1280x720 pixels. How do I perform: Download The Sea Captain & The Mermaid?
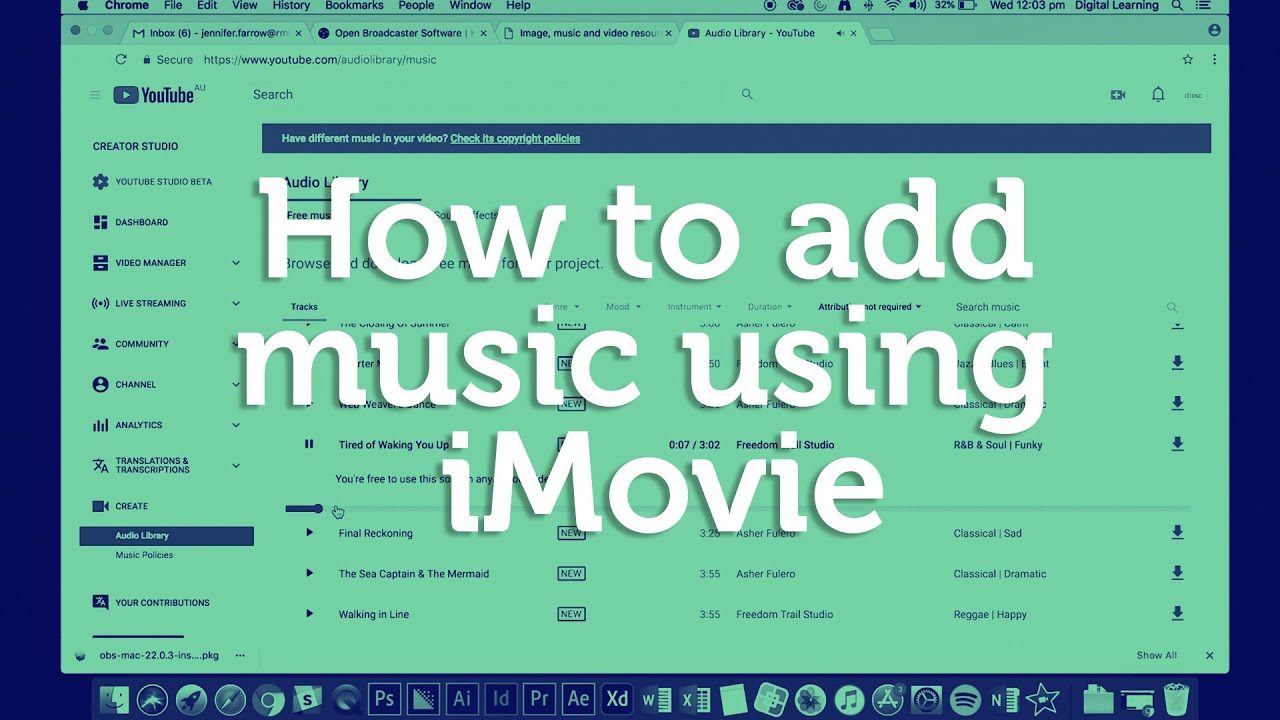1177,573
